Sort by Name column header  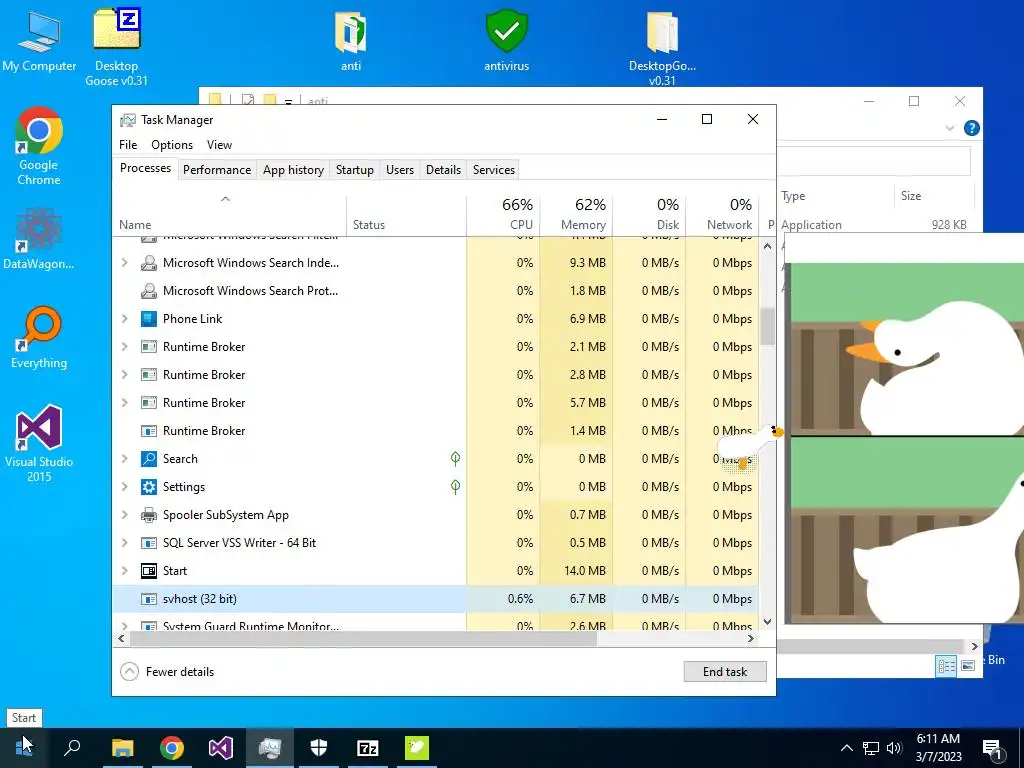coord(230,214)
